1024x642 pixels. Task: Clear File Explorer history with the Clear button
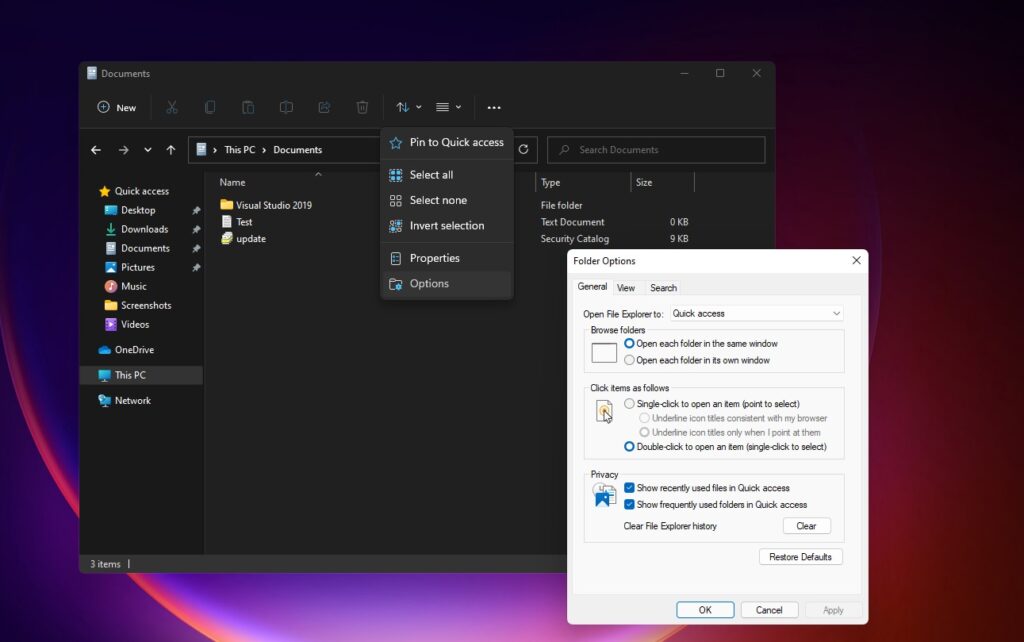(806, 525)
